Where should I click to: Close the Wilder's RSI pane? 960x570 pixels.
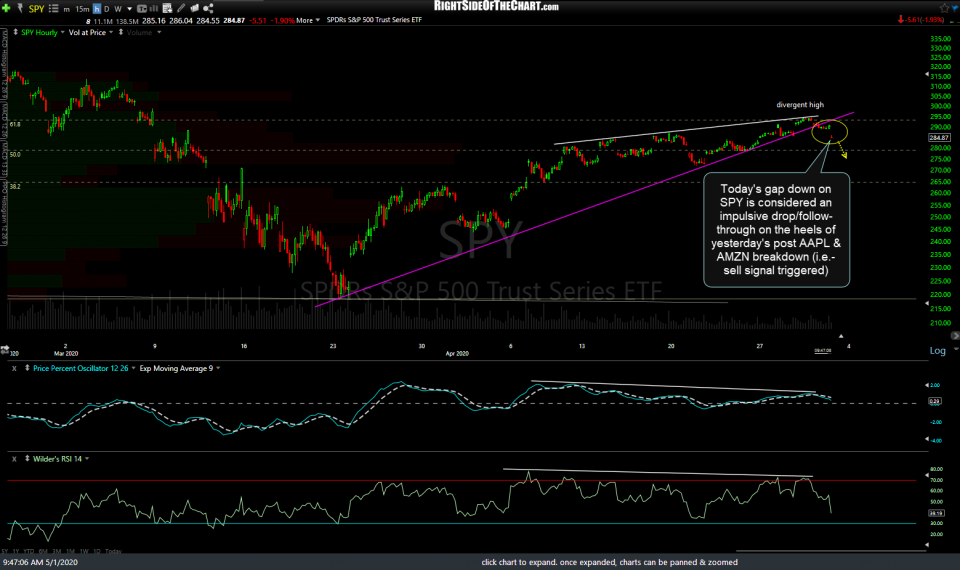coord(14,459)
